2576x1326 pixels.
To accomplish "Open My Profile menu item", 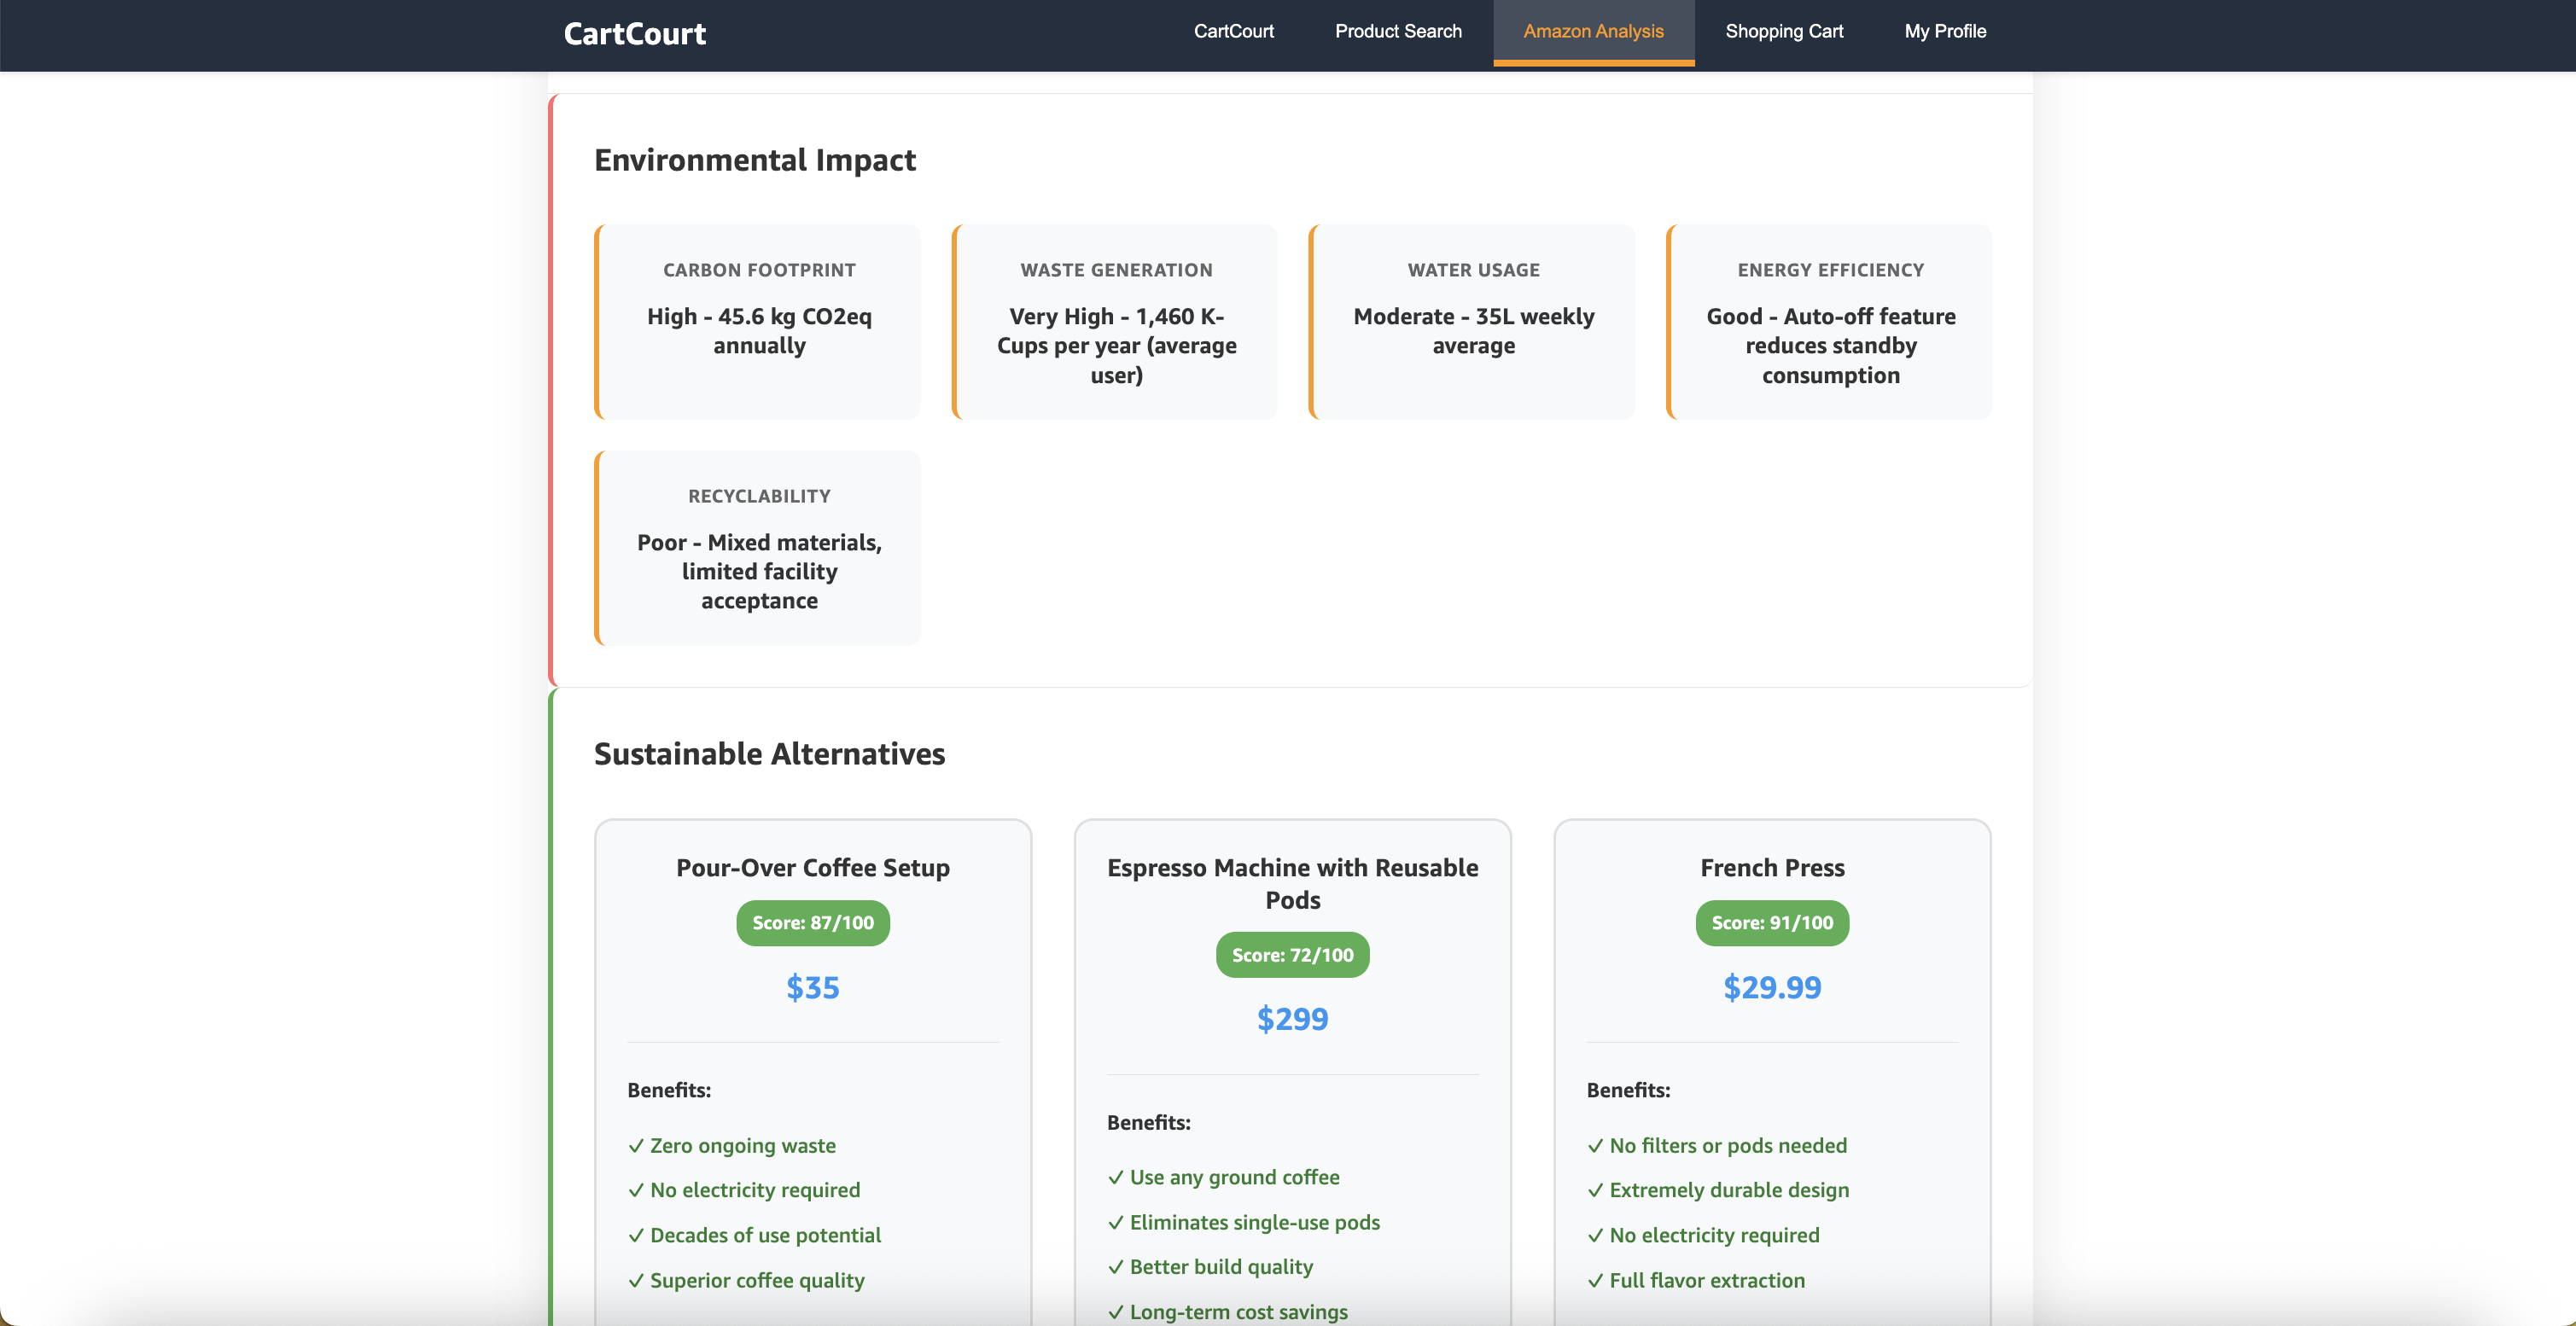I will click(x=1944, y=31).
